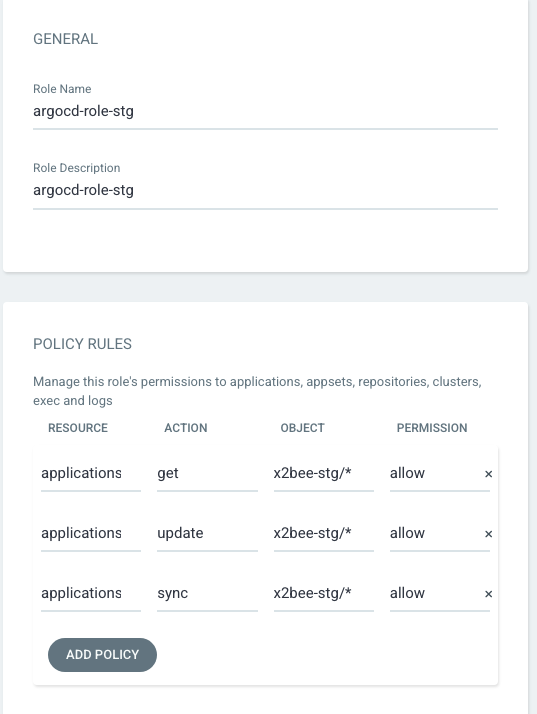This screenshot has height=714, width=537.
Task: Open resource field in the sync row
Action: (91, 593)
